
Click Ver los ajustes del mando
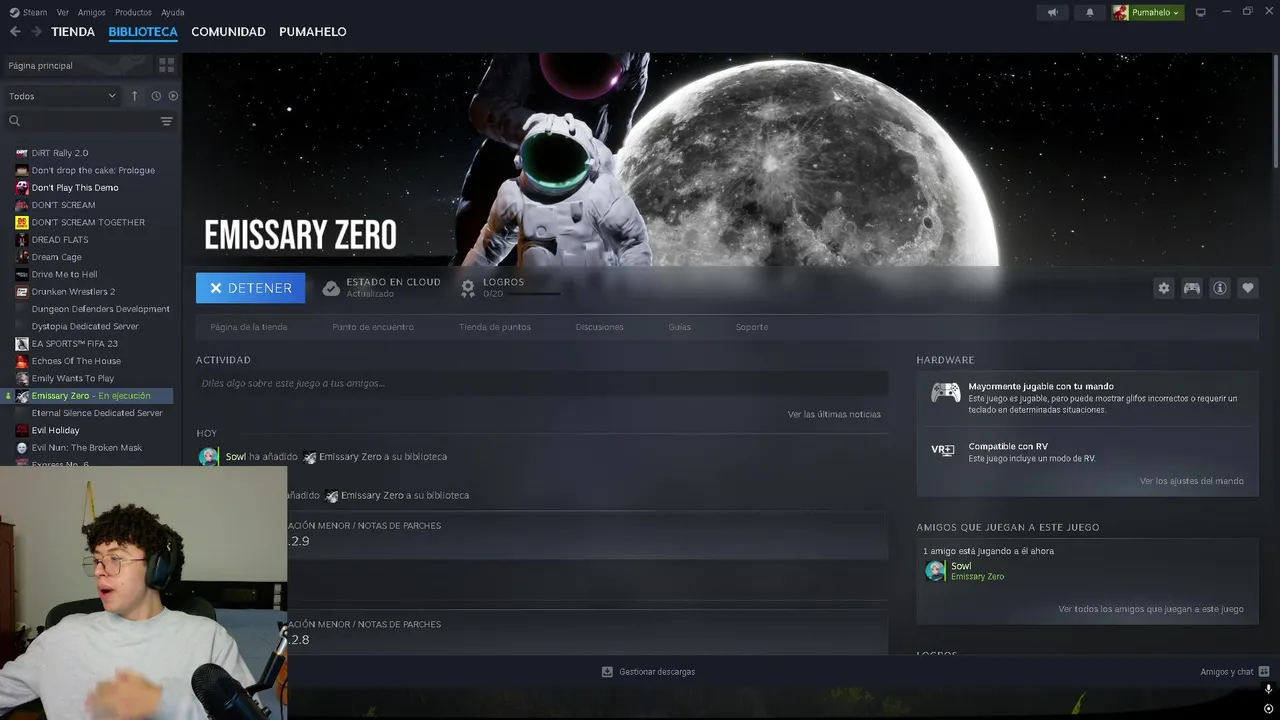(x=1192, y=481)
